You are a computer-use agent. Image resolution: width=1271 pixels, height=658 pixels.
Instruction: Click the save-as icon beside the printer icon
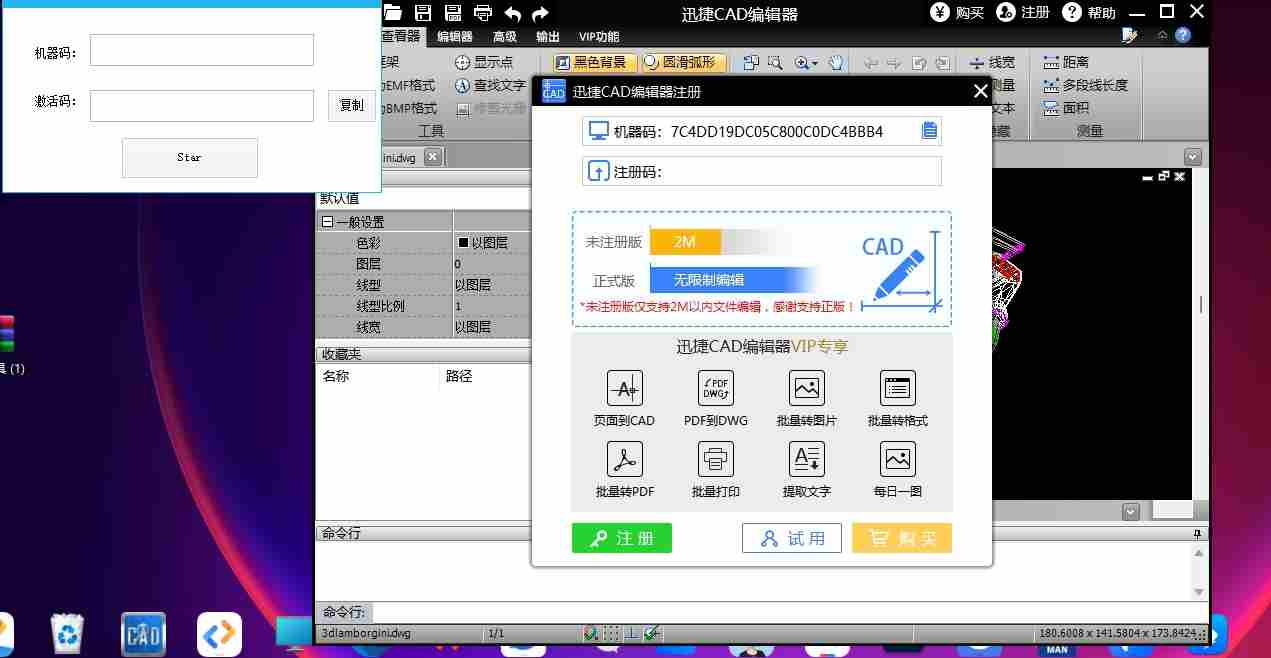[453, 13]
